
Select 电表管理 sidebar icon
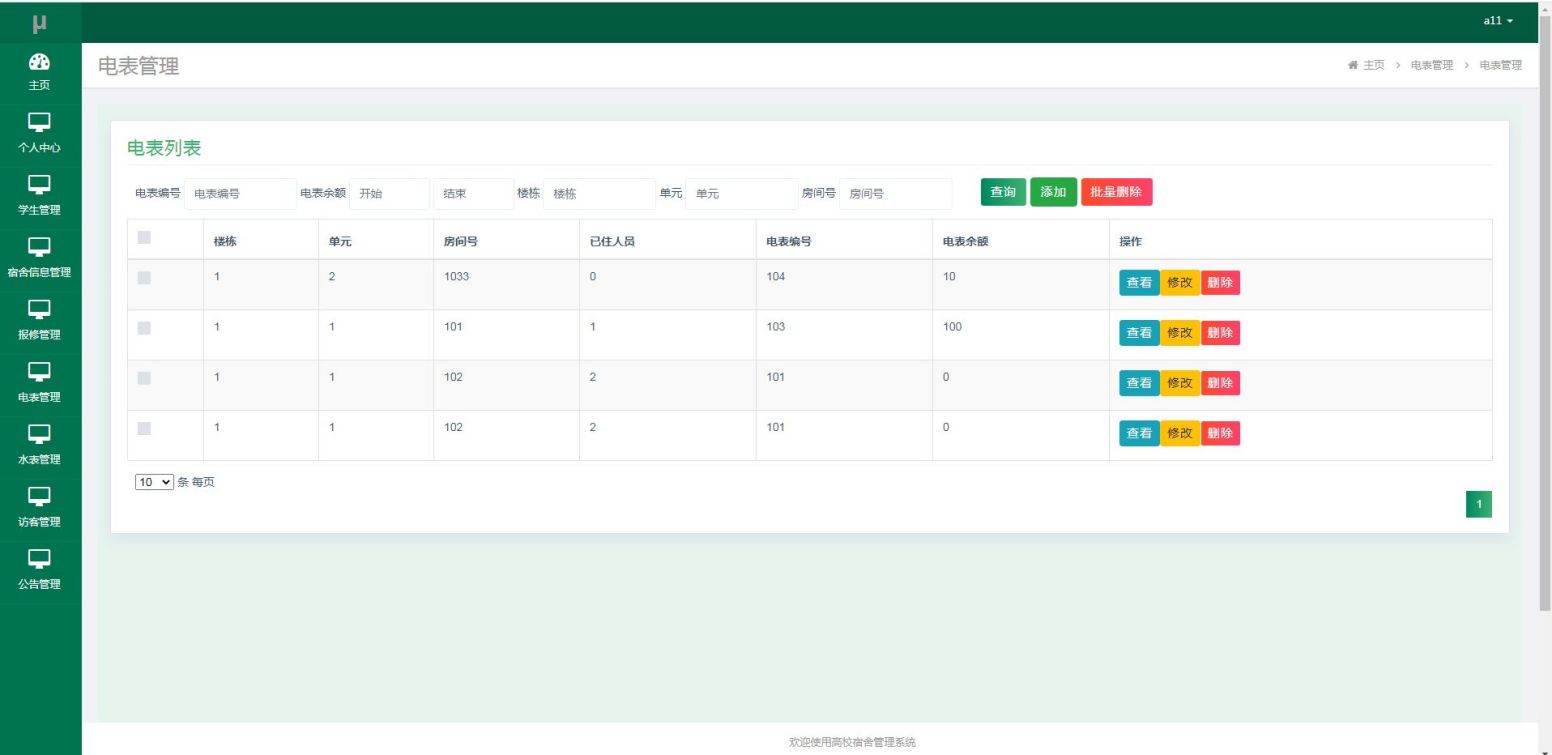point(40,371)
